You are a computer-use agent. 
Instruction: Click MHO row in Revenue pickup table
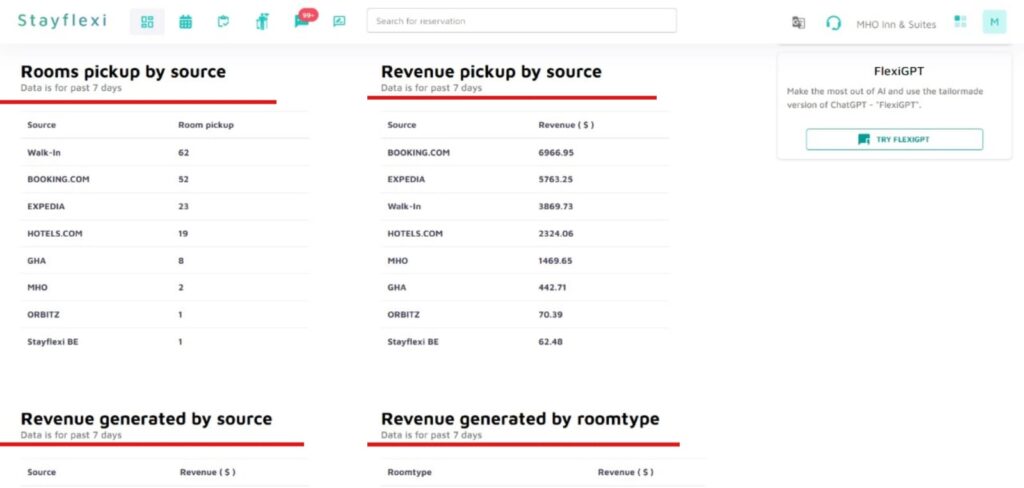coord(525,261)
